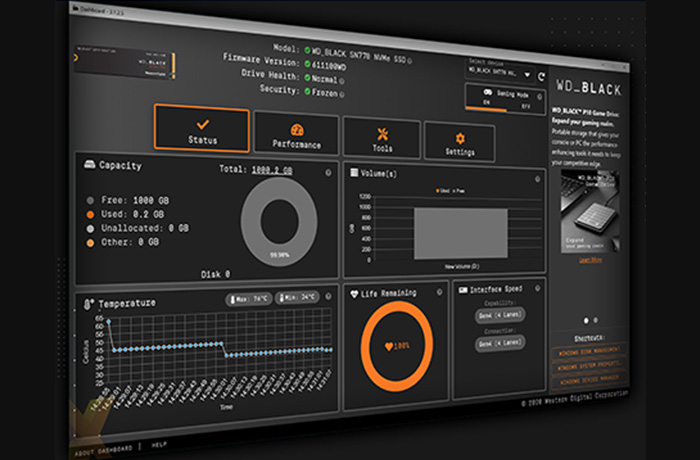Click the Life Remaining info icon
700x460 pixels.
click(439, 292)
